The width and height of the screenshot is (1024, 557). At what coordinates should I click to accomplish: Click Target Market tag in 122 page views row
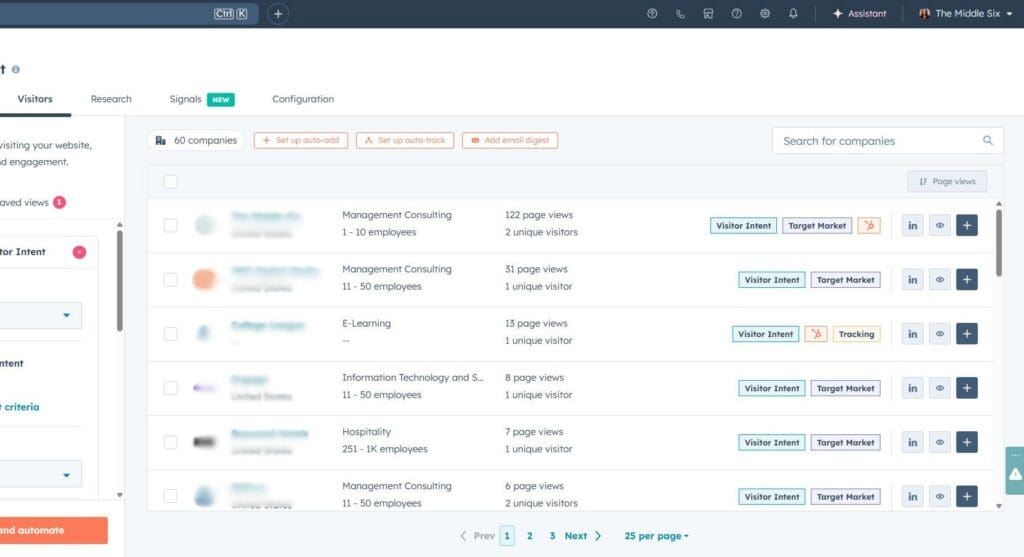click(x=817, y=225)
